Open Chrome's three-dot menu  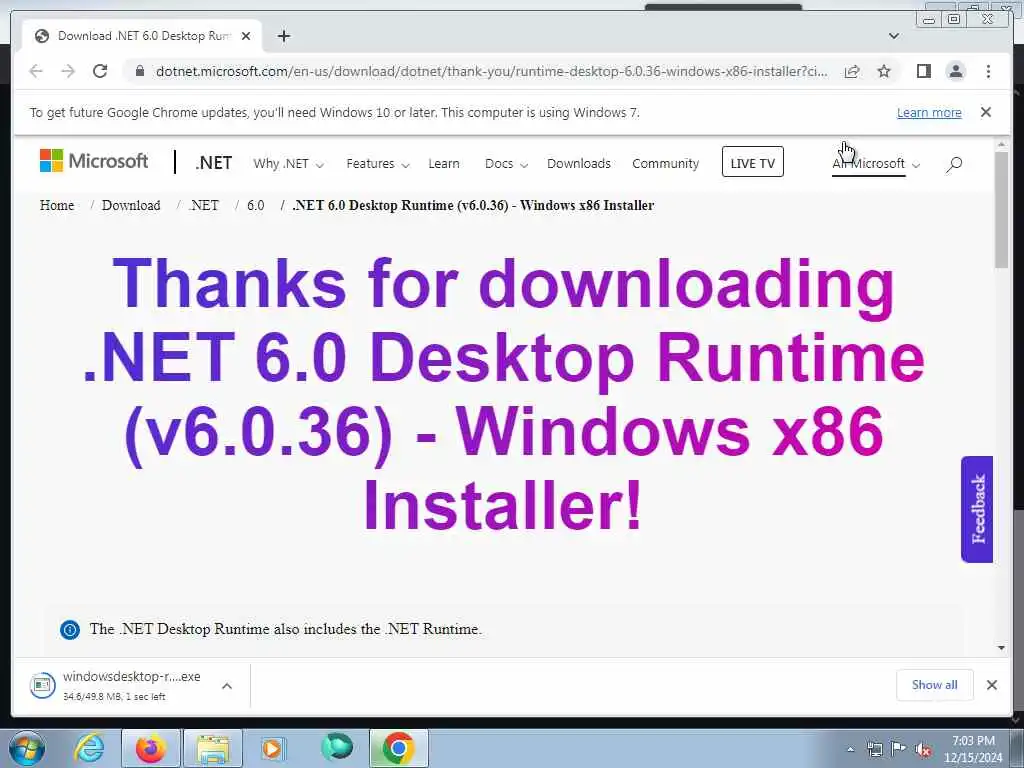988,71
